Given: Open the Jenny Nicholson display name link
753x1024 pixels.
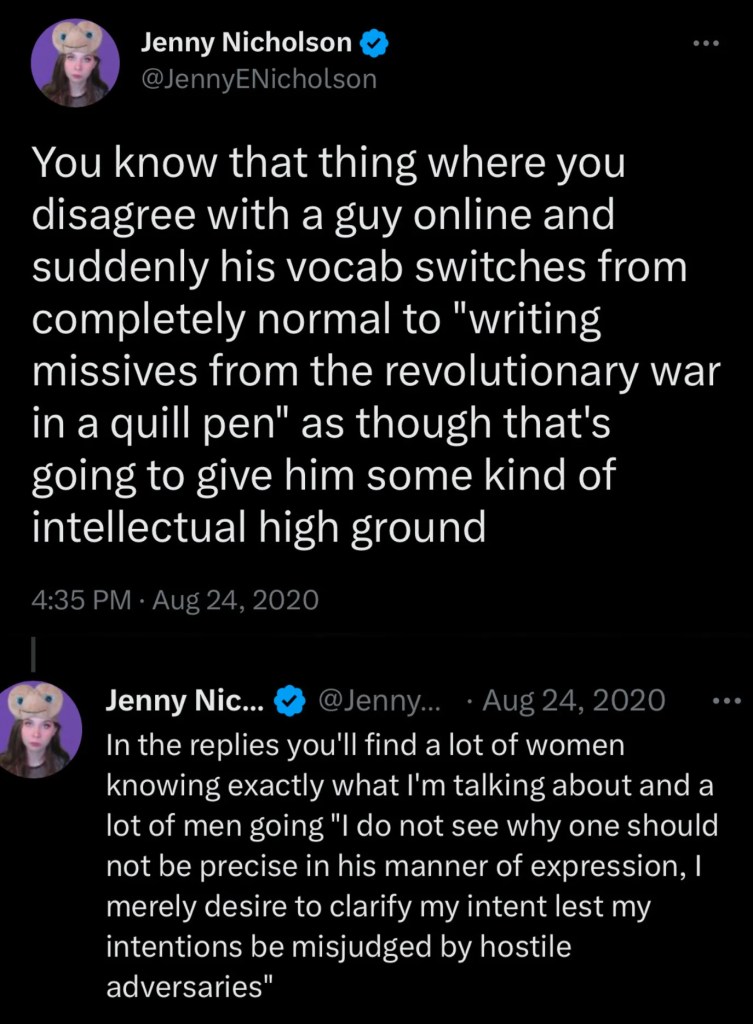Looking at the screenshot, I should (245, 42).
